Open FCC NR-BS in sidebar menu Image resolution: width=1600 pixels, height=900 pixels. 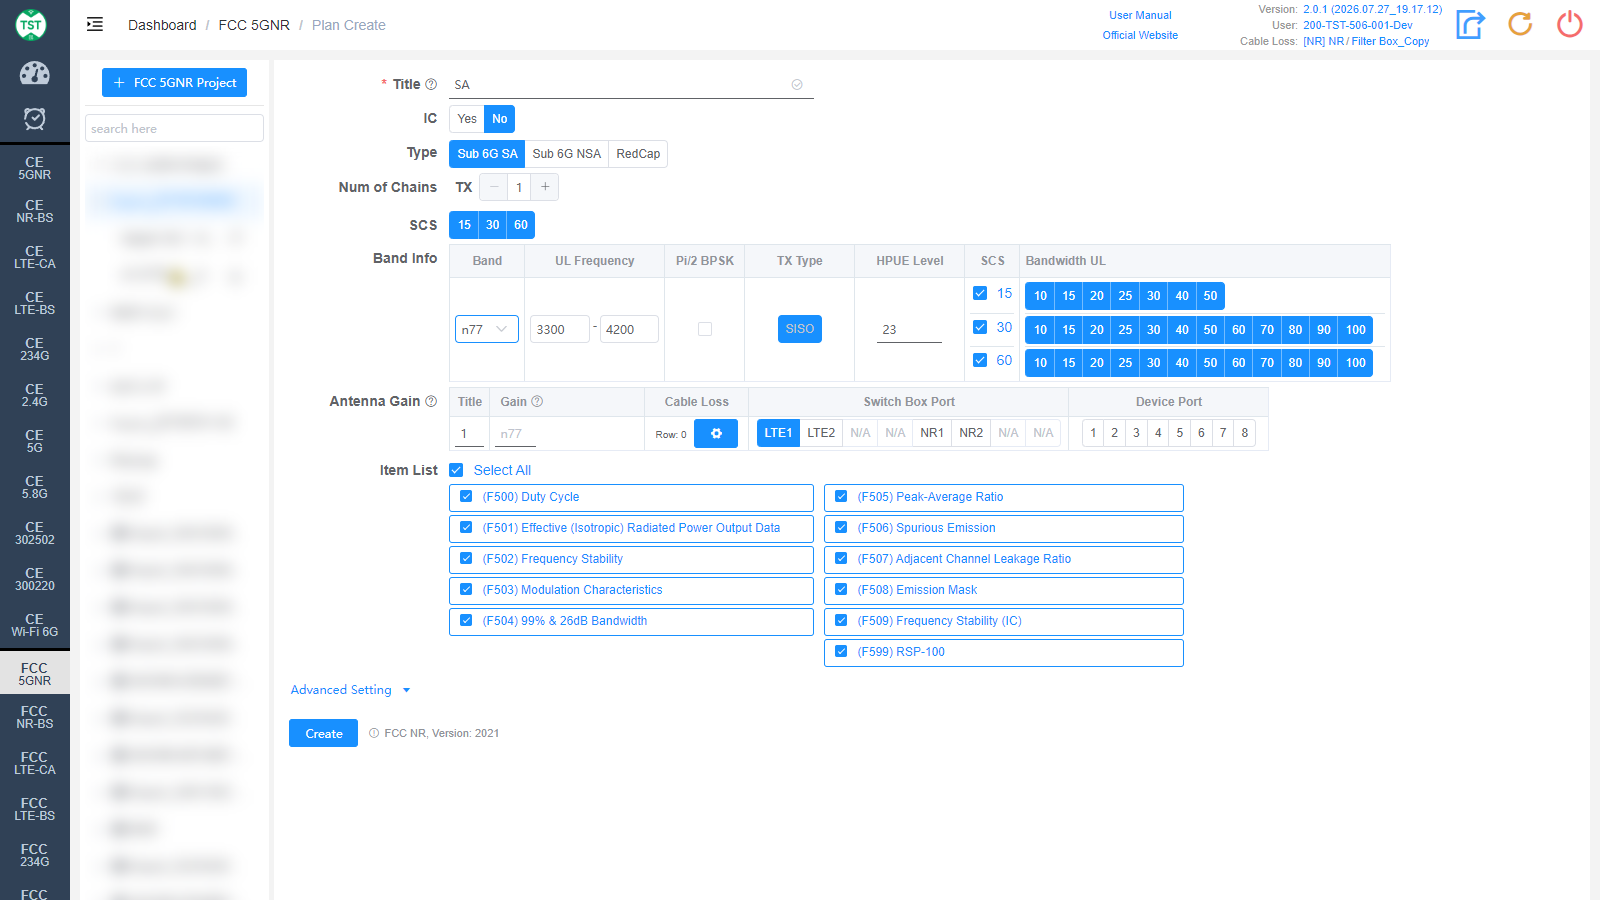35,717
